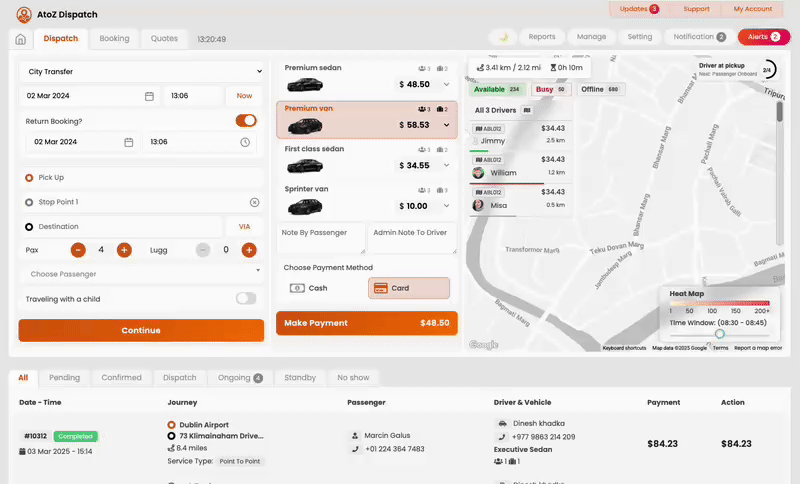This screenshot has height=484, width=800.
Task: Expand Sprinter van price chevron
Action: coord(446,206)
